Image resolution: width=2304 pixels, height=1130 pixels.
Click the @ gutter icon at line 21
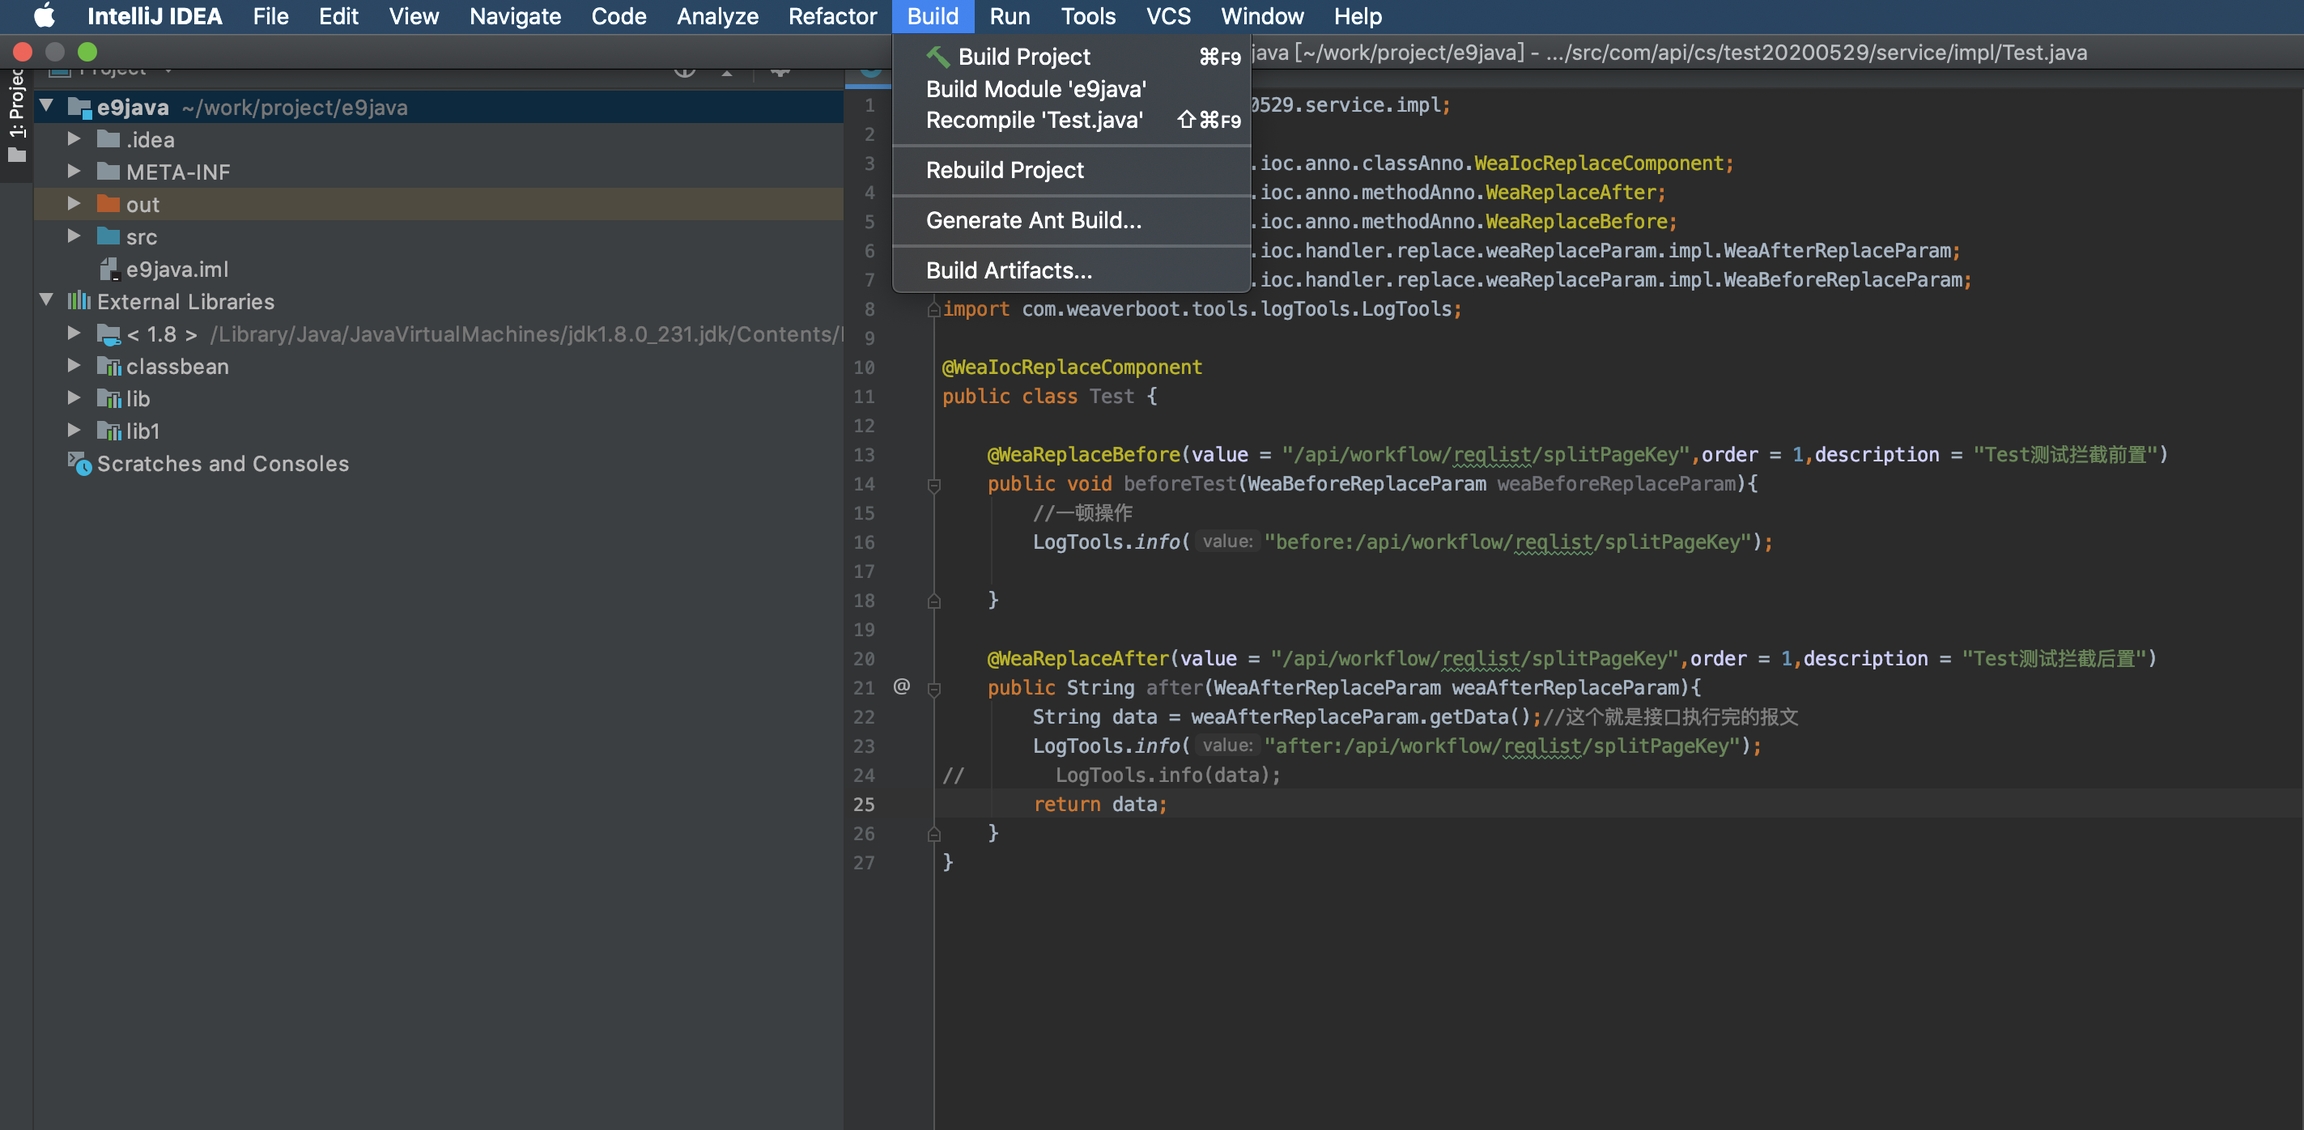tap(901, 686)
